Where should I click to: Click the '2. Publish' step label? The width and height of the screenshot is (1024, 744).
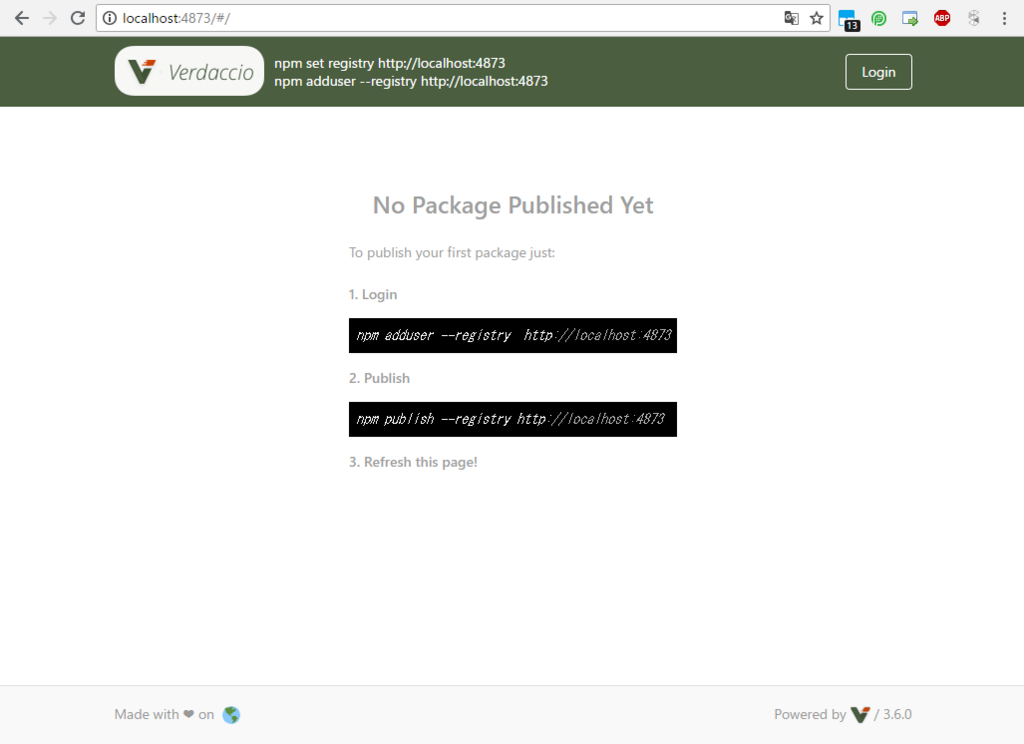[379, 378]
